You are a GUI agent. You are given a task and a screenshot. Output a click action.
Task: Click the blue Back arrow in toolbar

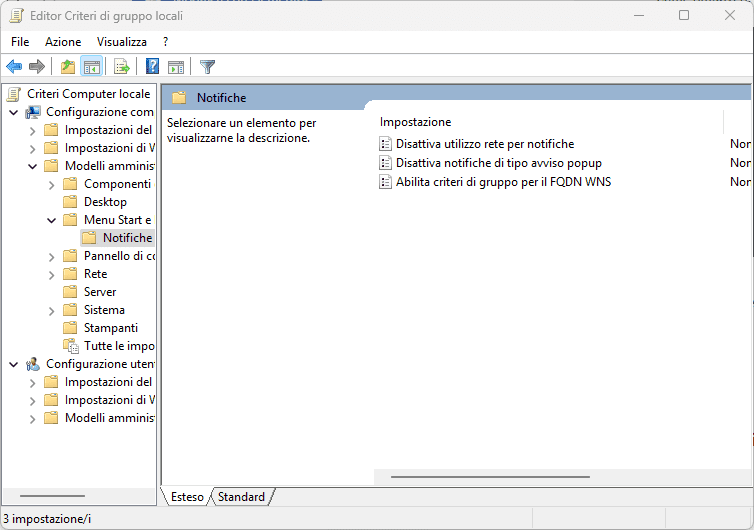click(x=14, y=67)
